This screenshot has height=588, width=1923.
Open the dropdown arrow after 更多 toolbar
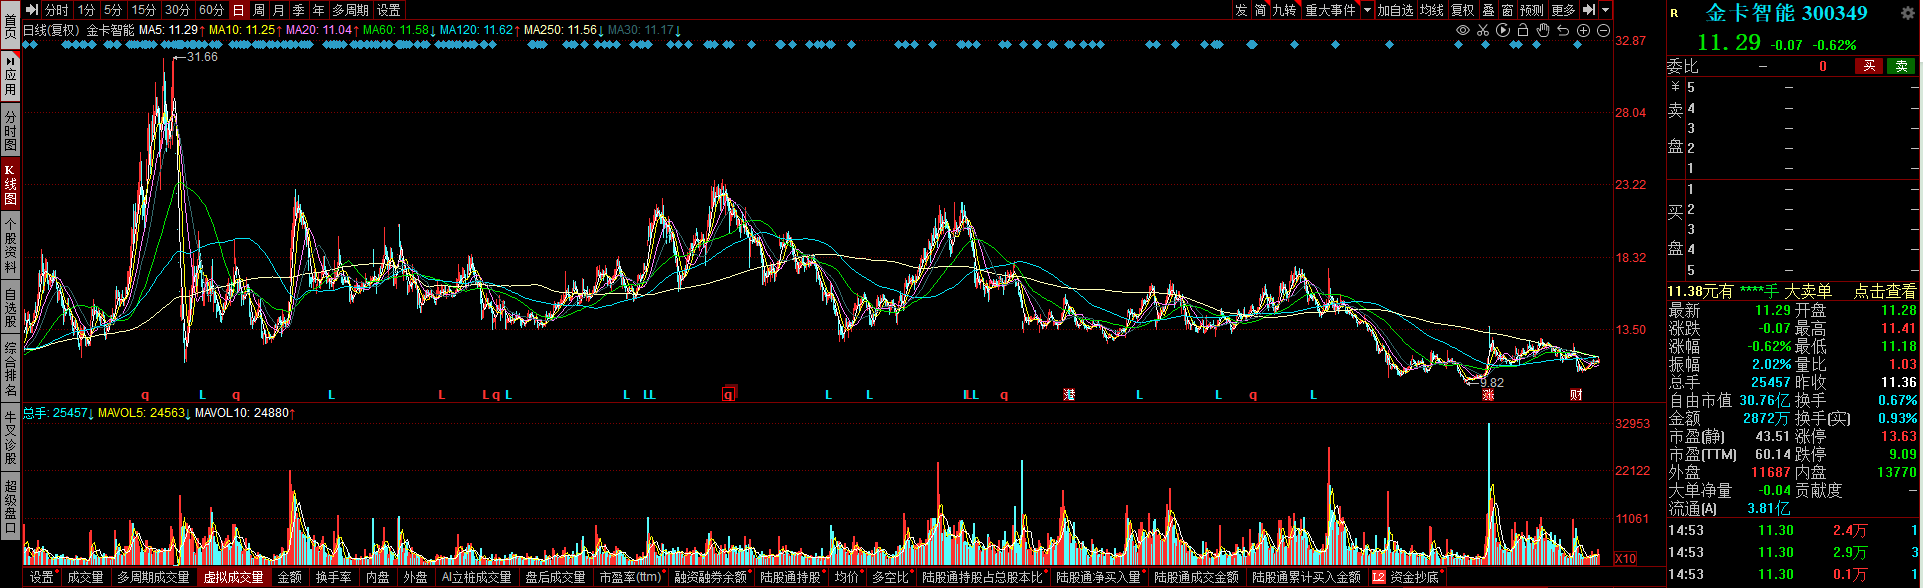tap(1605, 10)
